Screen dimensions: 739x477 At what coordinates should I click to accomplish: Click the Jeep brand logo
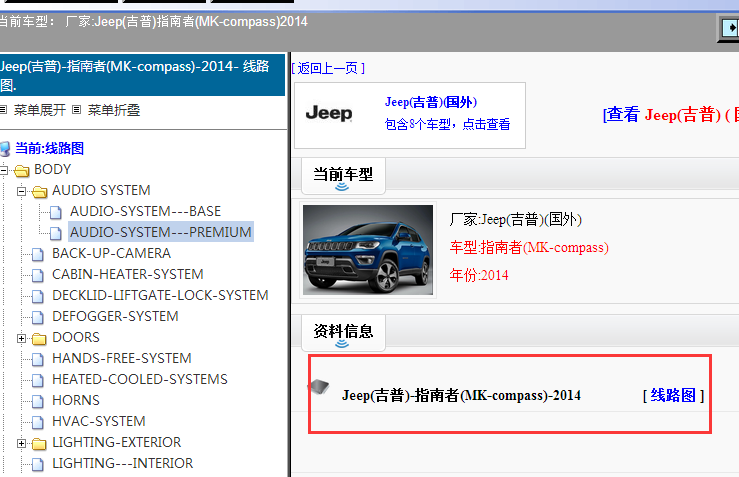coord(329,113)
